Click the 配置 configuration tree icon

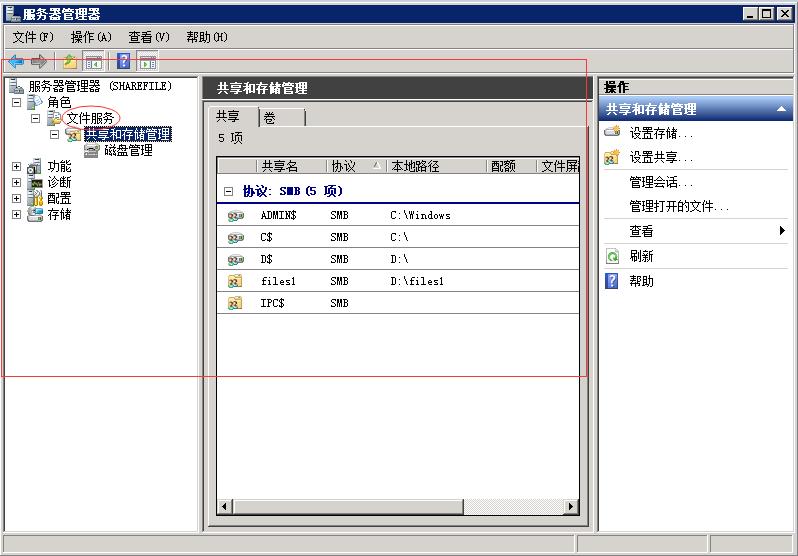click(x=35, y=198)
